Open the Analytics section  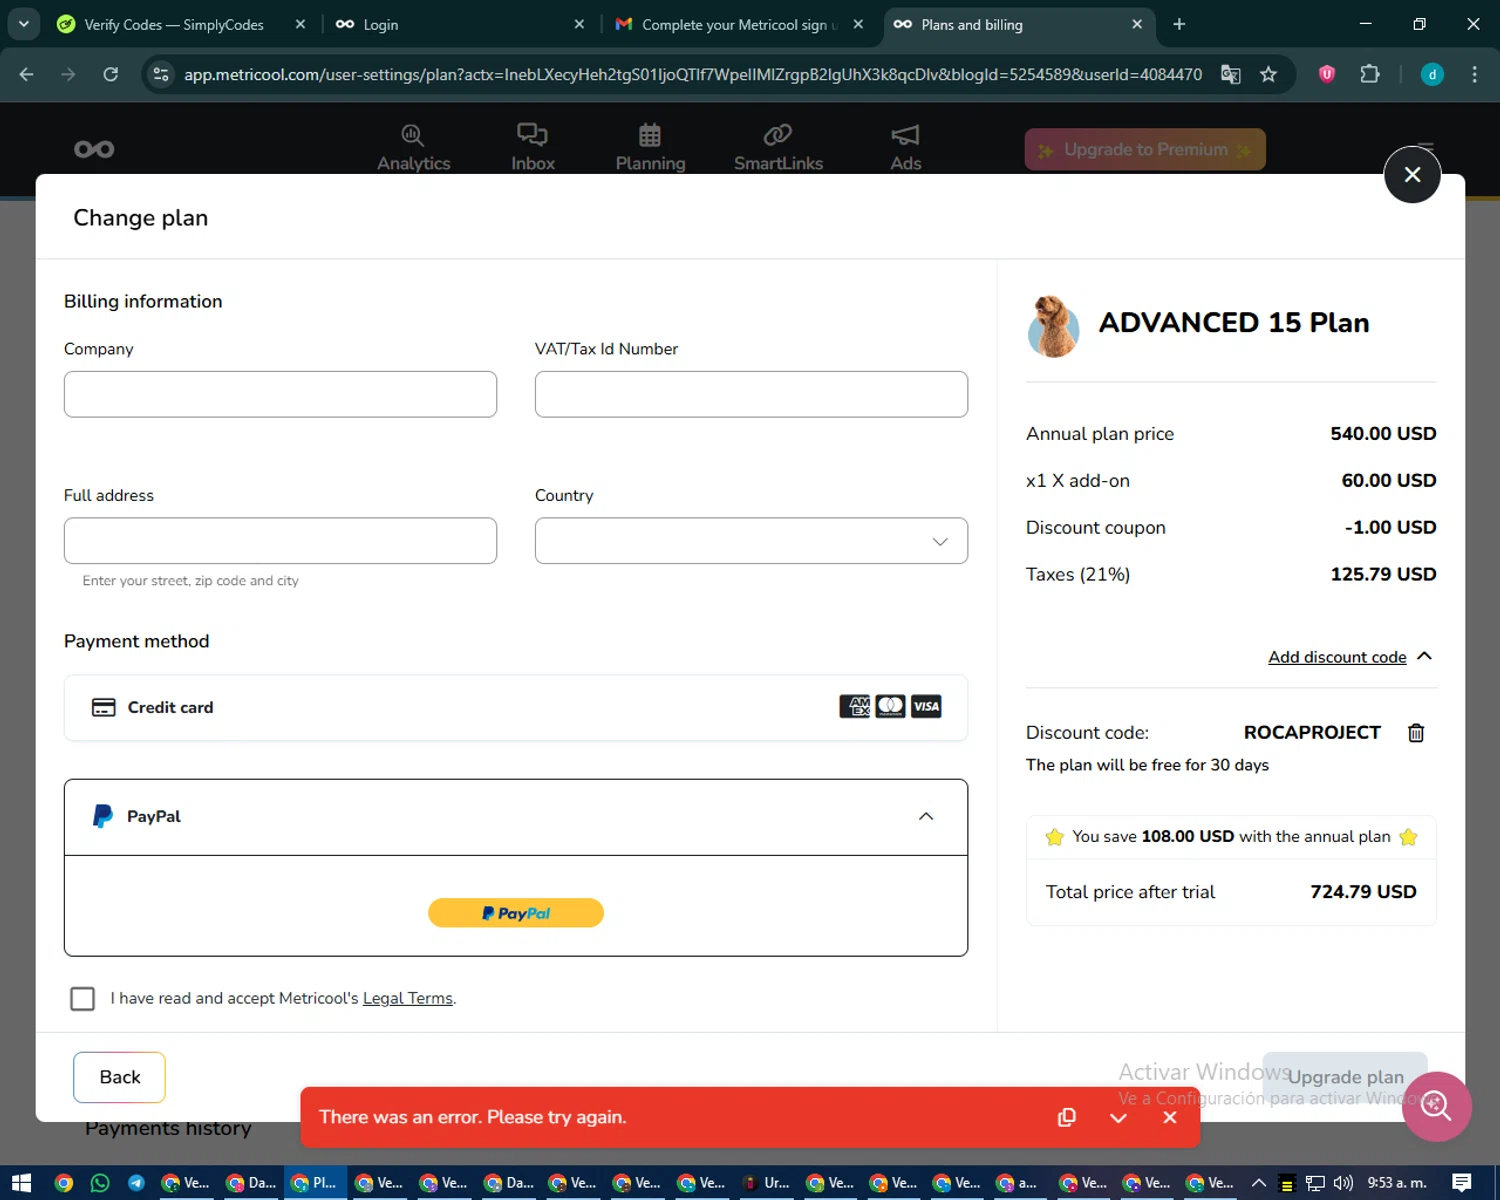pyautogui.click(x=413, y=148)
